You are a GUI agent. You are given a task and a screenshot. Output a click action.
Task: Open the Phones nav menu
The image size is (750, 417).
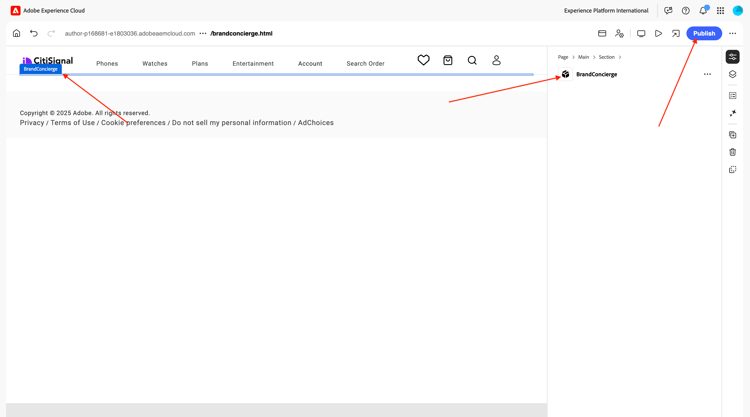[107, 64]
